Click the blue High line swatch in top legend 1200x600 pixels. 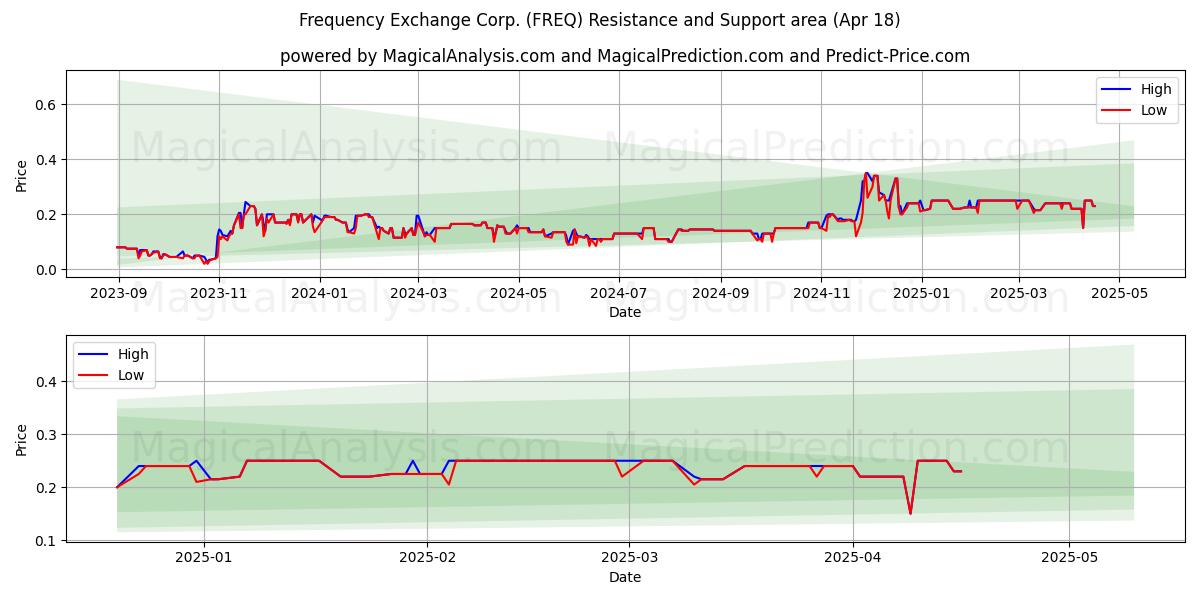[1117, 90]
